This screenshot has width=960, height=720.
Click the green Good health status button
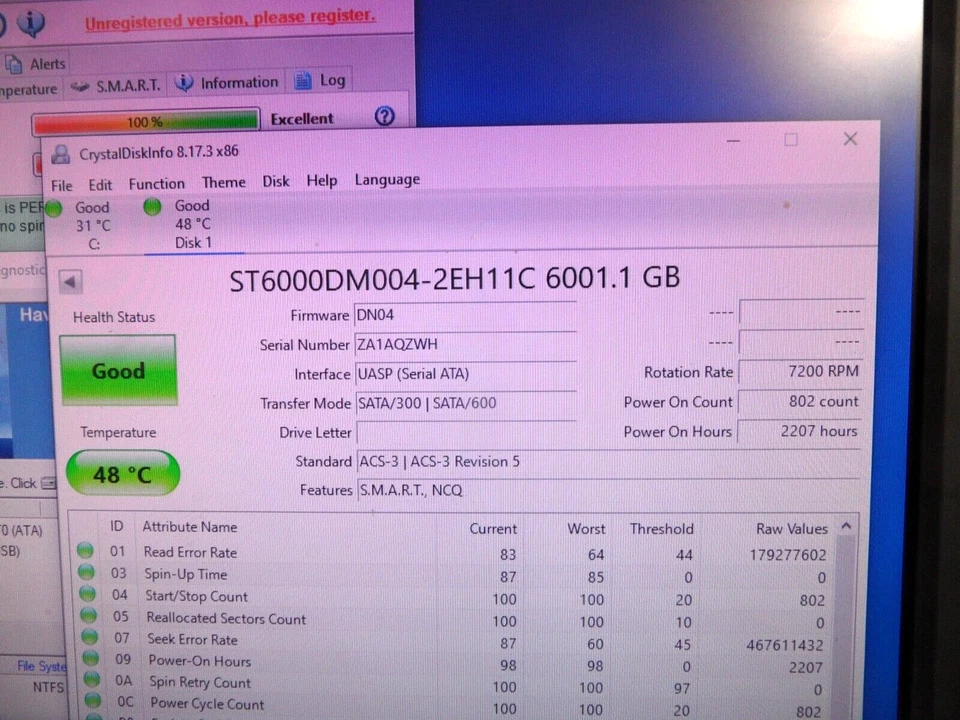[x=117, y=370]
